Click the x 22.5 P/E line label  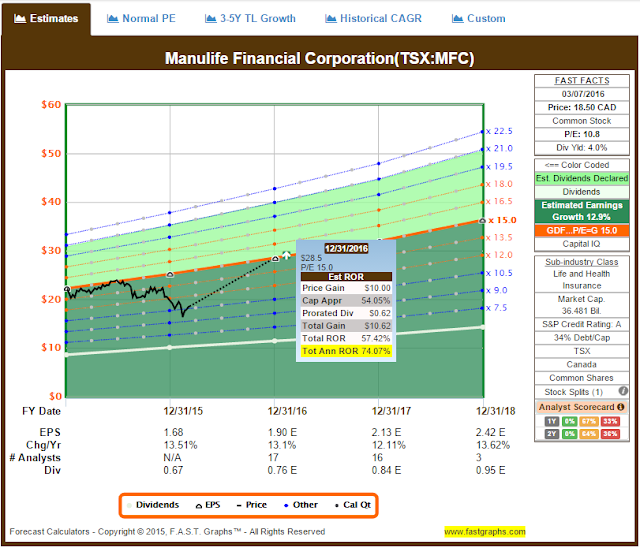pyautogui.click(x=499, y=131)
